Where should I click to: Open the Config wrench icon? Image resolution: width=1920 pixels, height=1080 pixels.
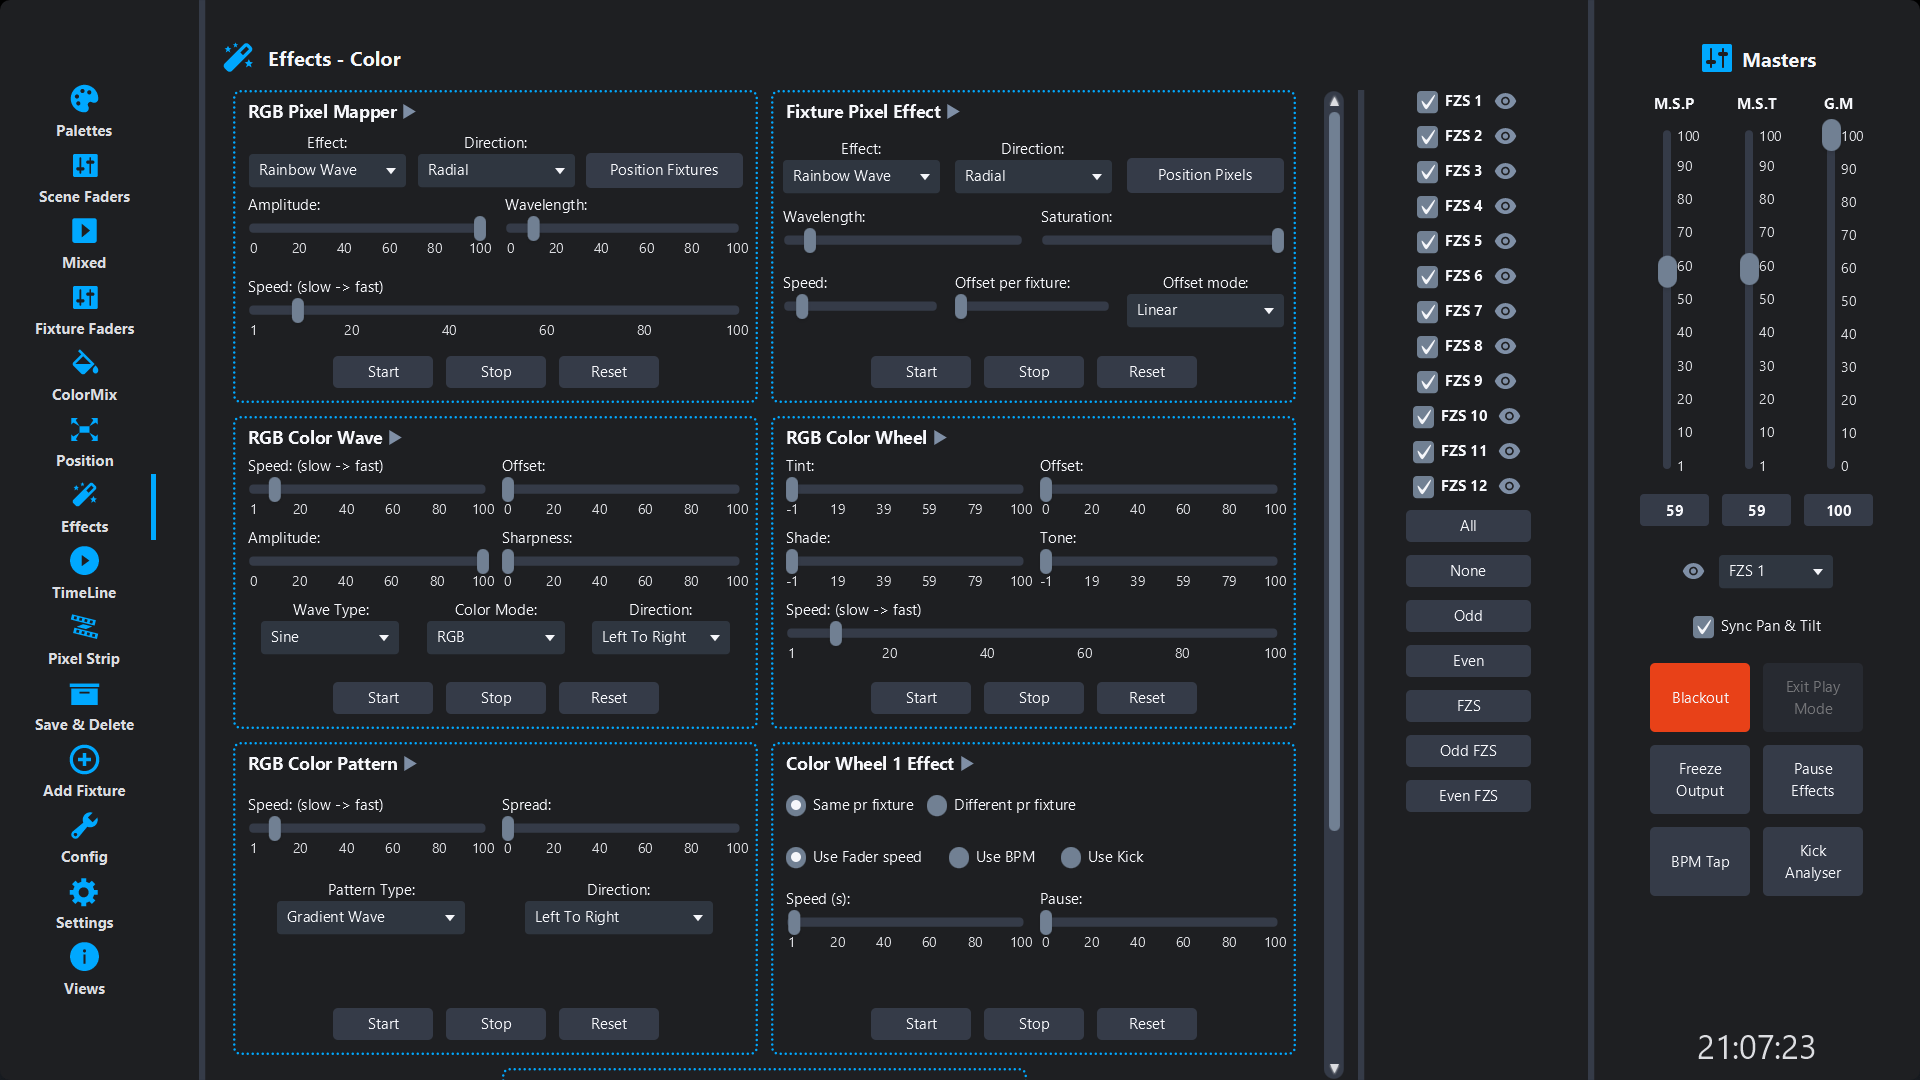84,826
